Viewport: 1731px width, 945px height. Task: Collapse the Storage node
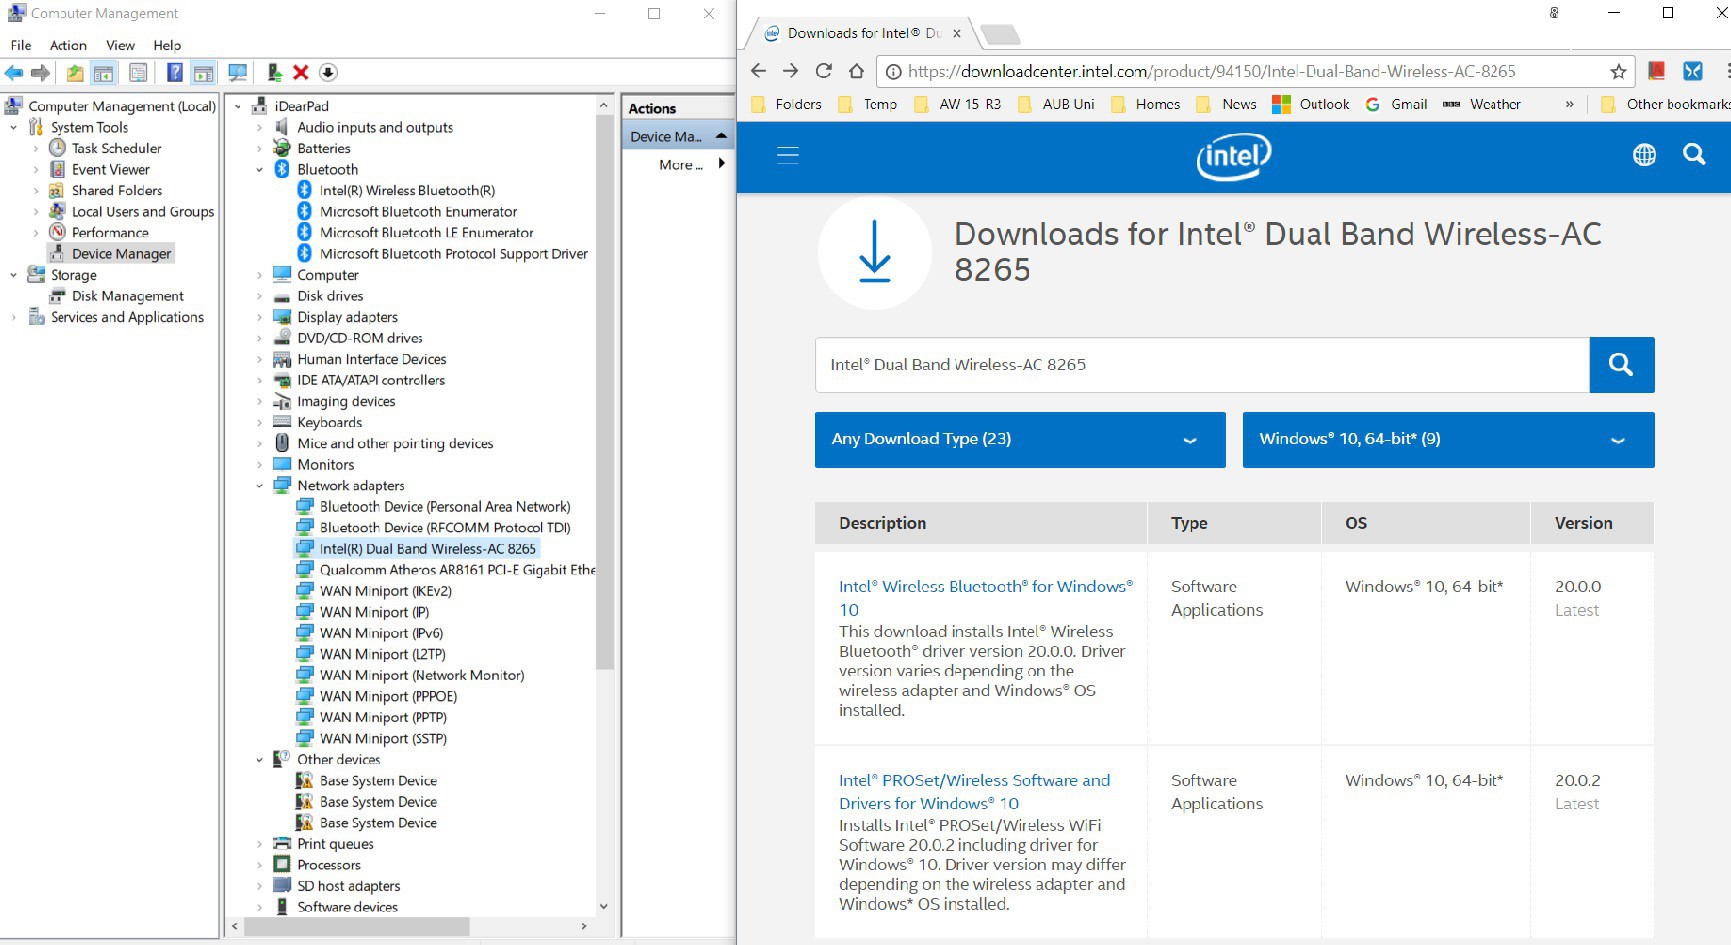coord(13,275)
